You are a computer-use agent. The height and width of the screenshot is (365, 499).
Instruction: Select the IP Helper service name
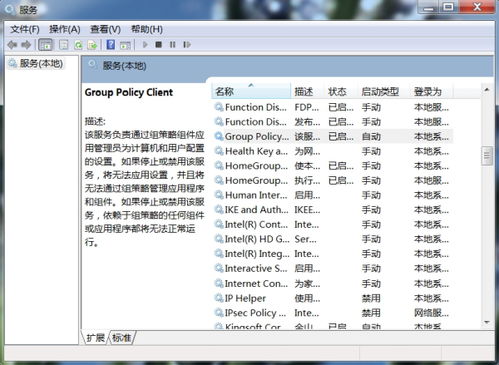245,298
